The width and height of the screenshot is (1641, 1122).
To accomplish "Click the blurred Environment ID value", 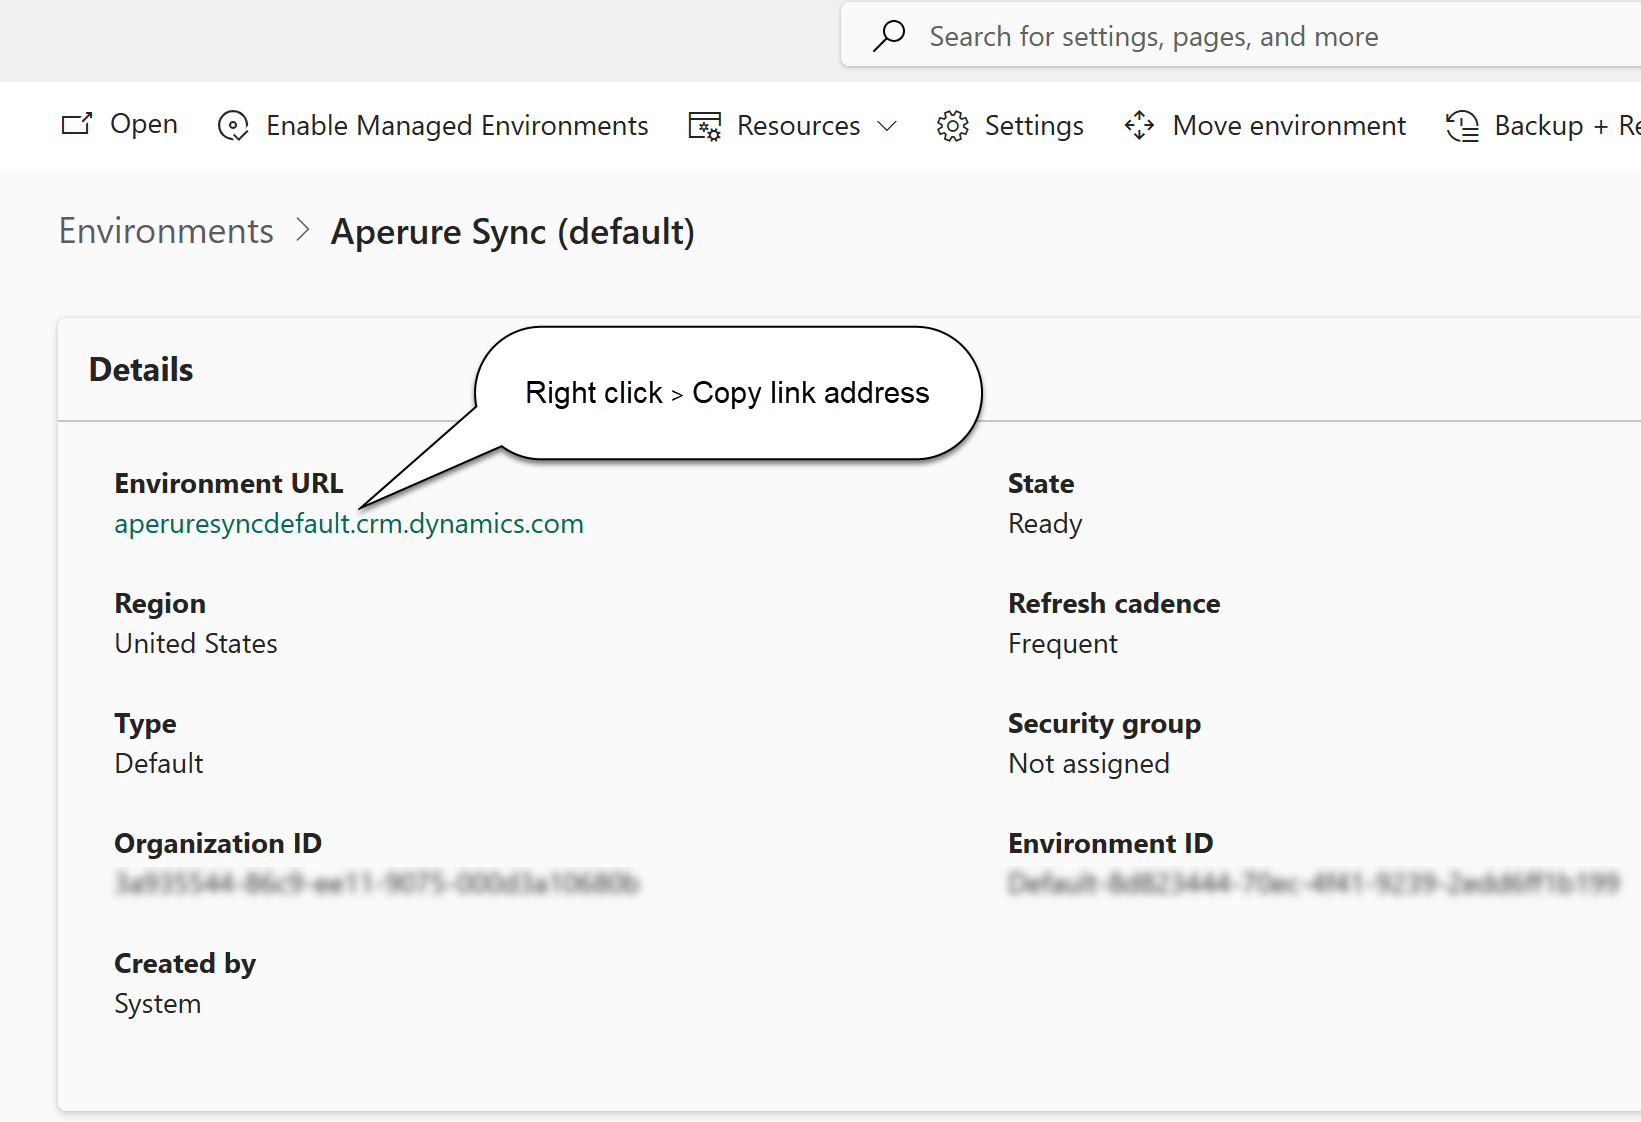I will (1313, 884).
